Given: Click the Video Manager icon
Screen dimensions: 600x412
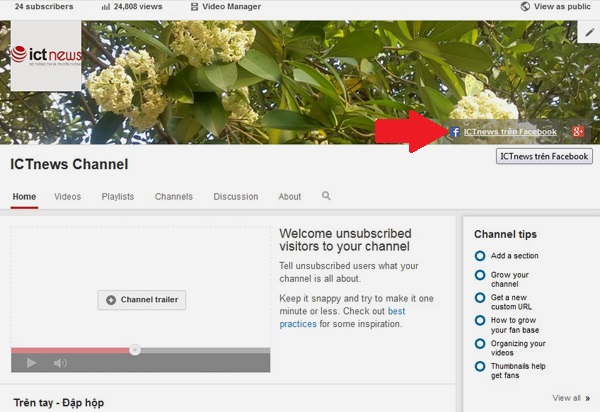Looking at the screenshot, I should [194, 7].
